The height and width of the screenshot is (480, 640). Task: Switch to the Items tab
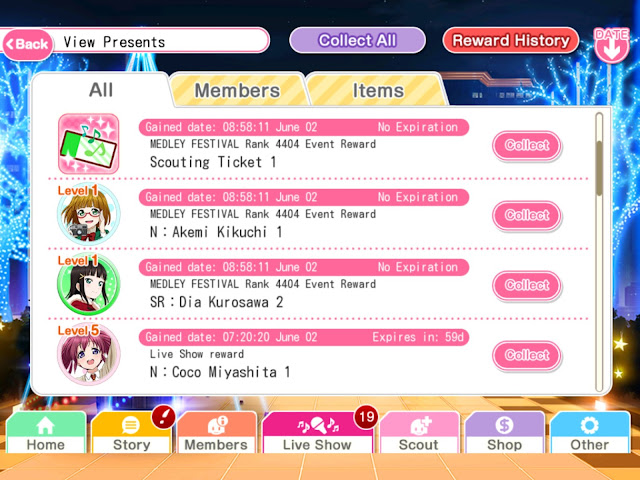378,90
